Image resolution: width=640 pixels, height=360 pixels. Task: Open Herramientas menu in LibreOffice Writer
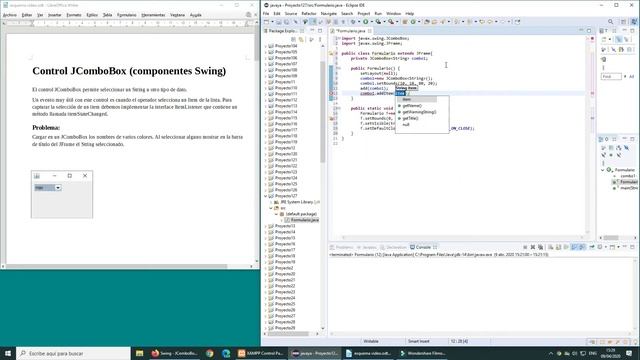click(x=153, y=15)
